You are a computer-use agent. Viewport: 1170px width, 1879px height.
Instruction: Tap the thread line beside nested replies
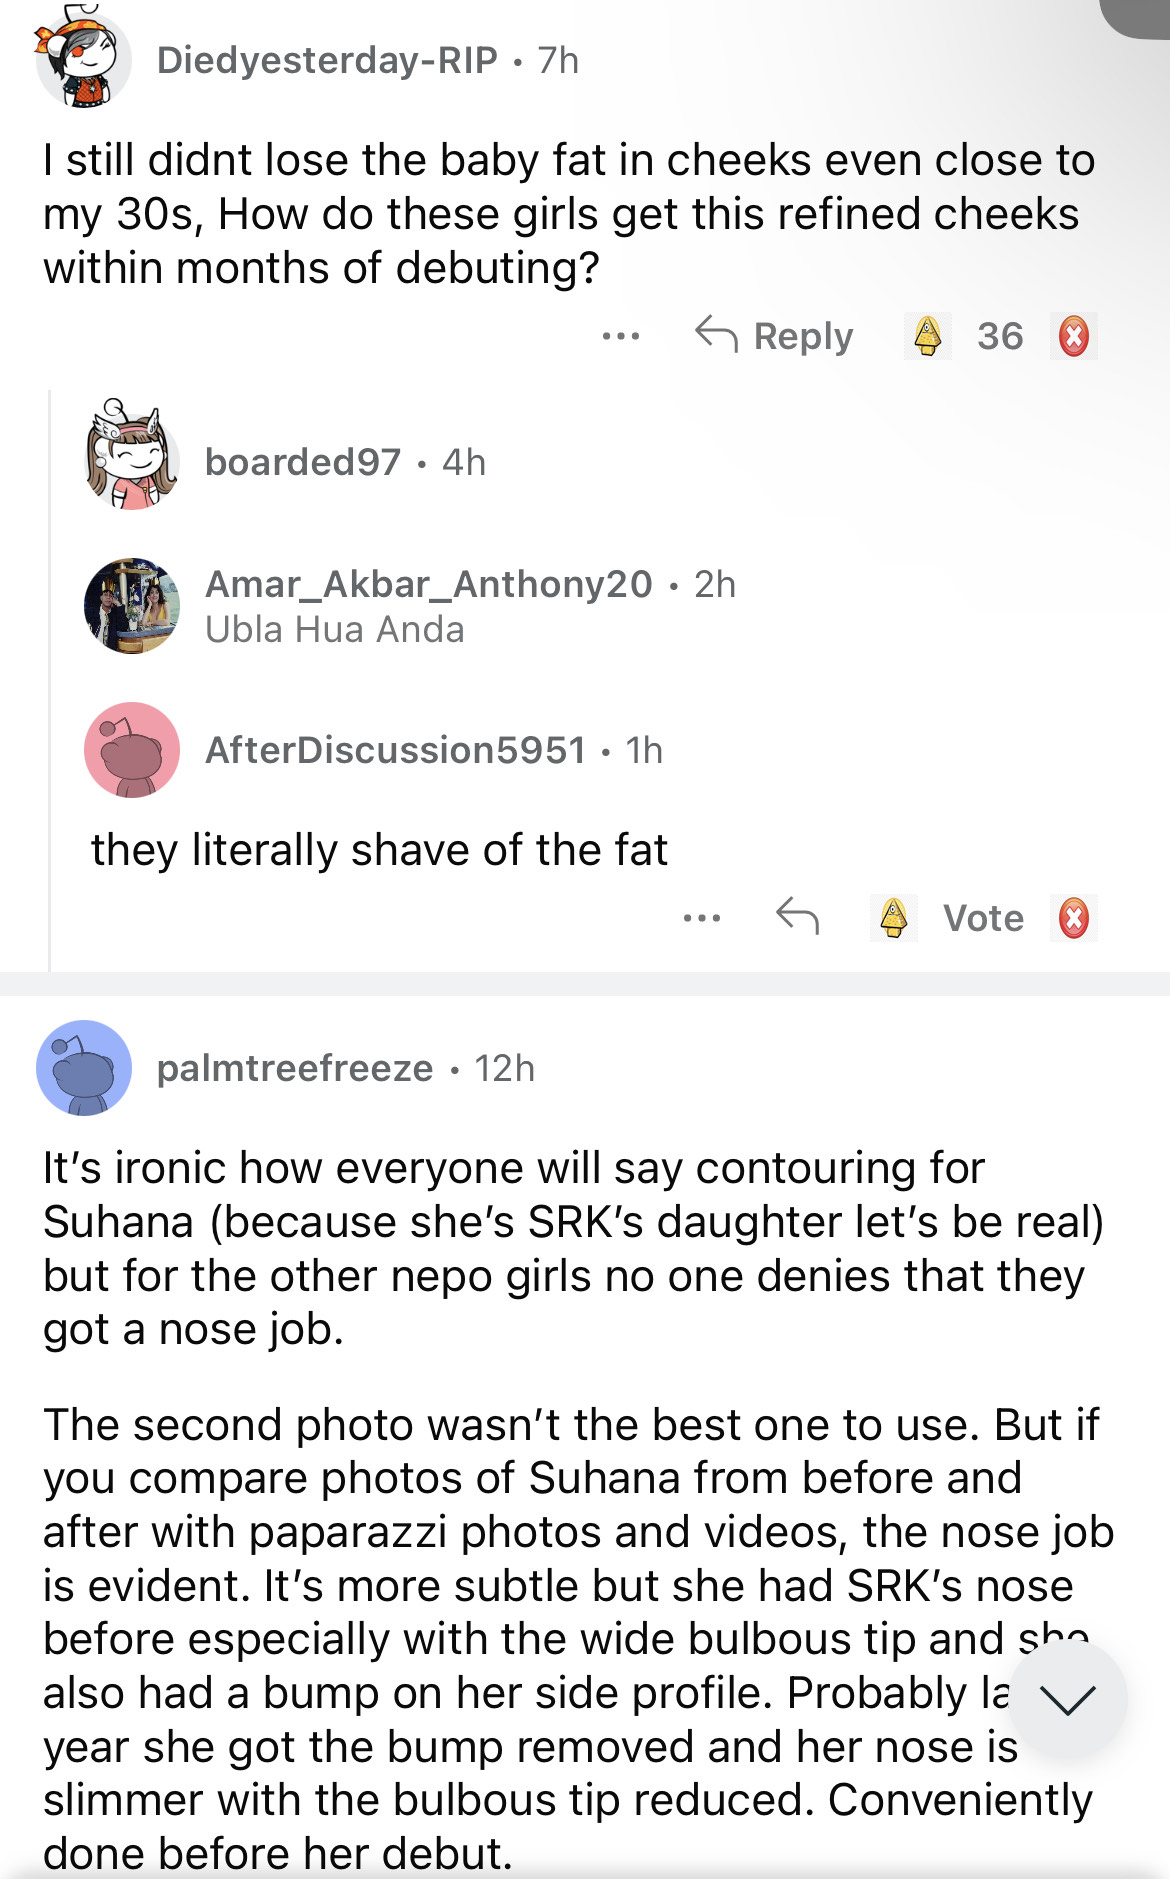(x=50, y=680)
